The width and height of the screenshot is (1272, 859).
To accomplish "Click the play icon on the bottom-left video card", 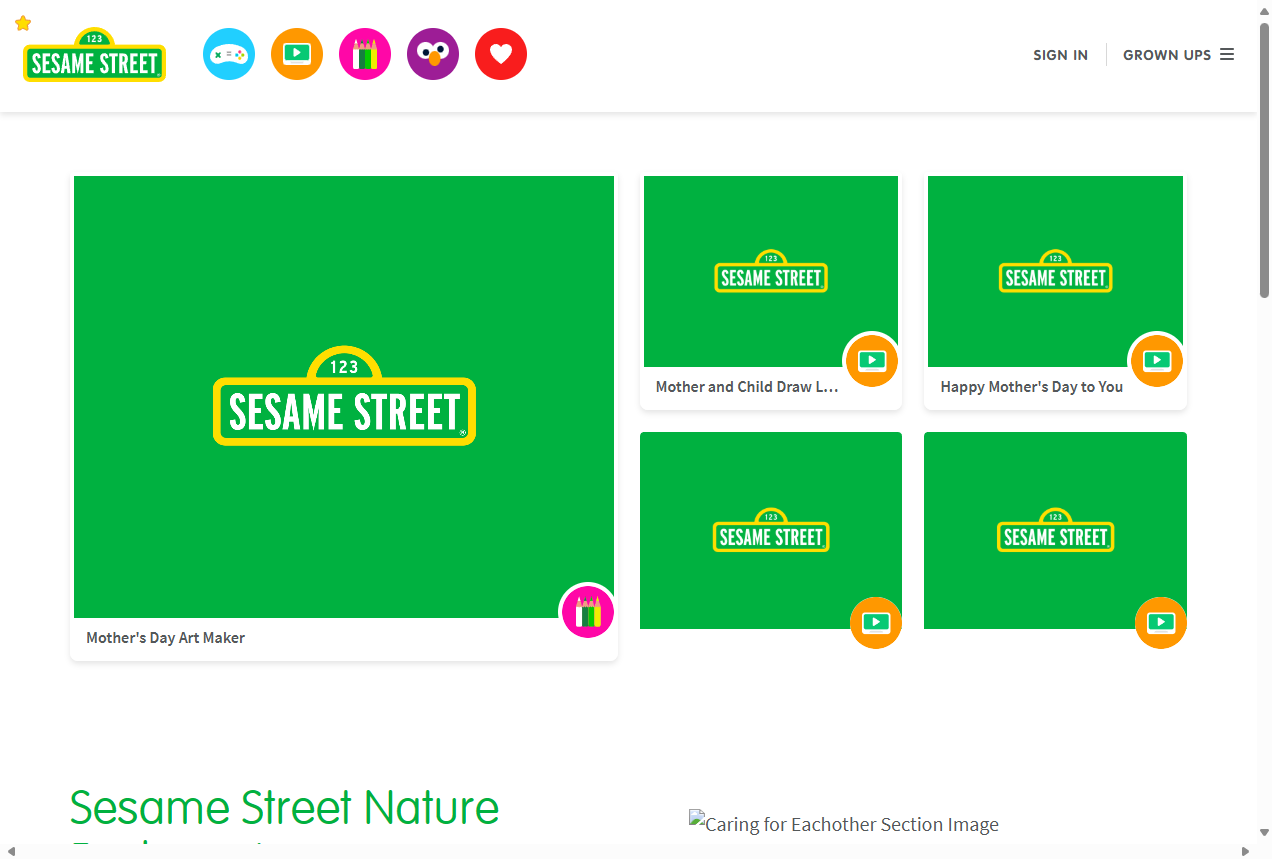I will 876,622.
